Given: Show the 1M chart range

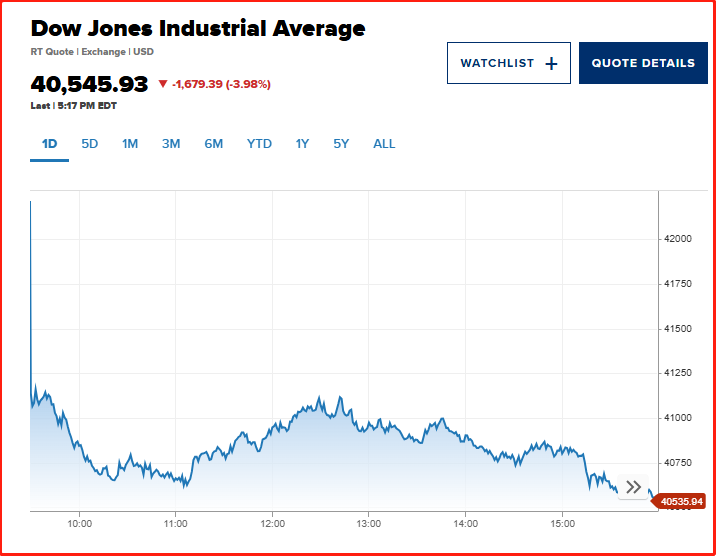Looking at the screenshot, I should (130, 144).
